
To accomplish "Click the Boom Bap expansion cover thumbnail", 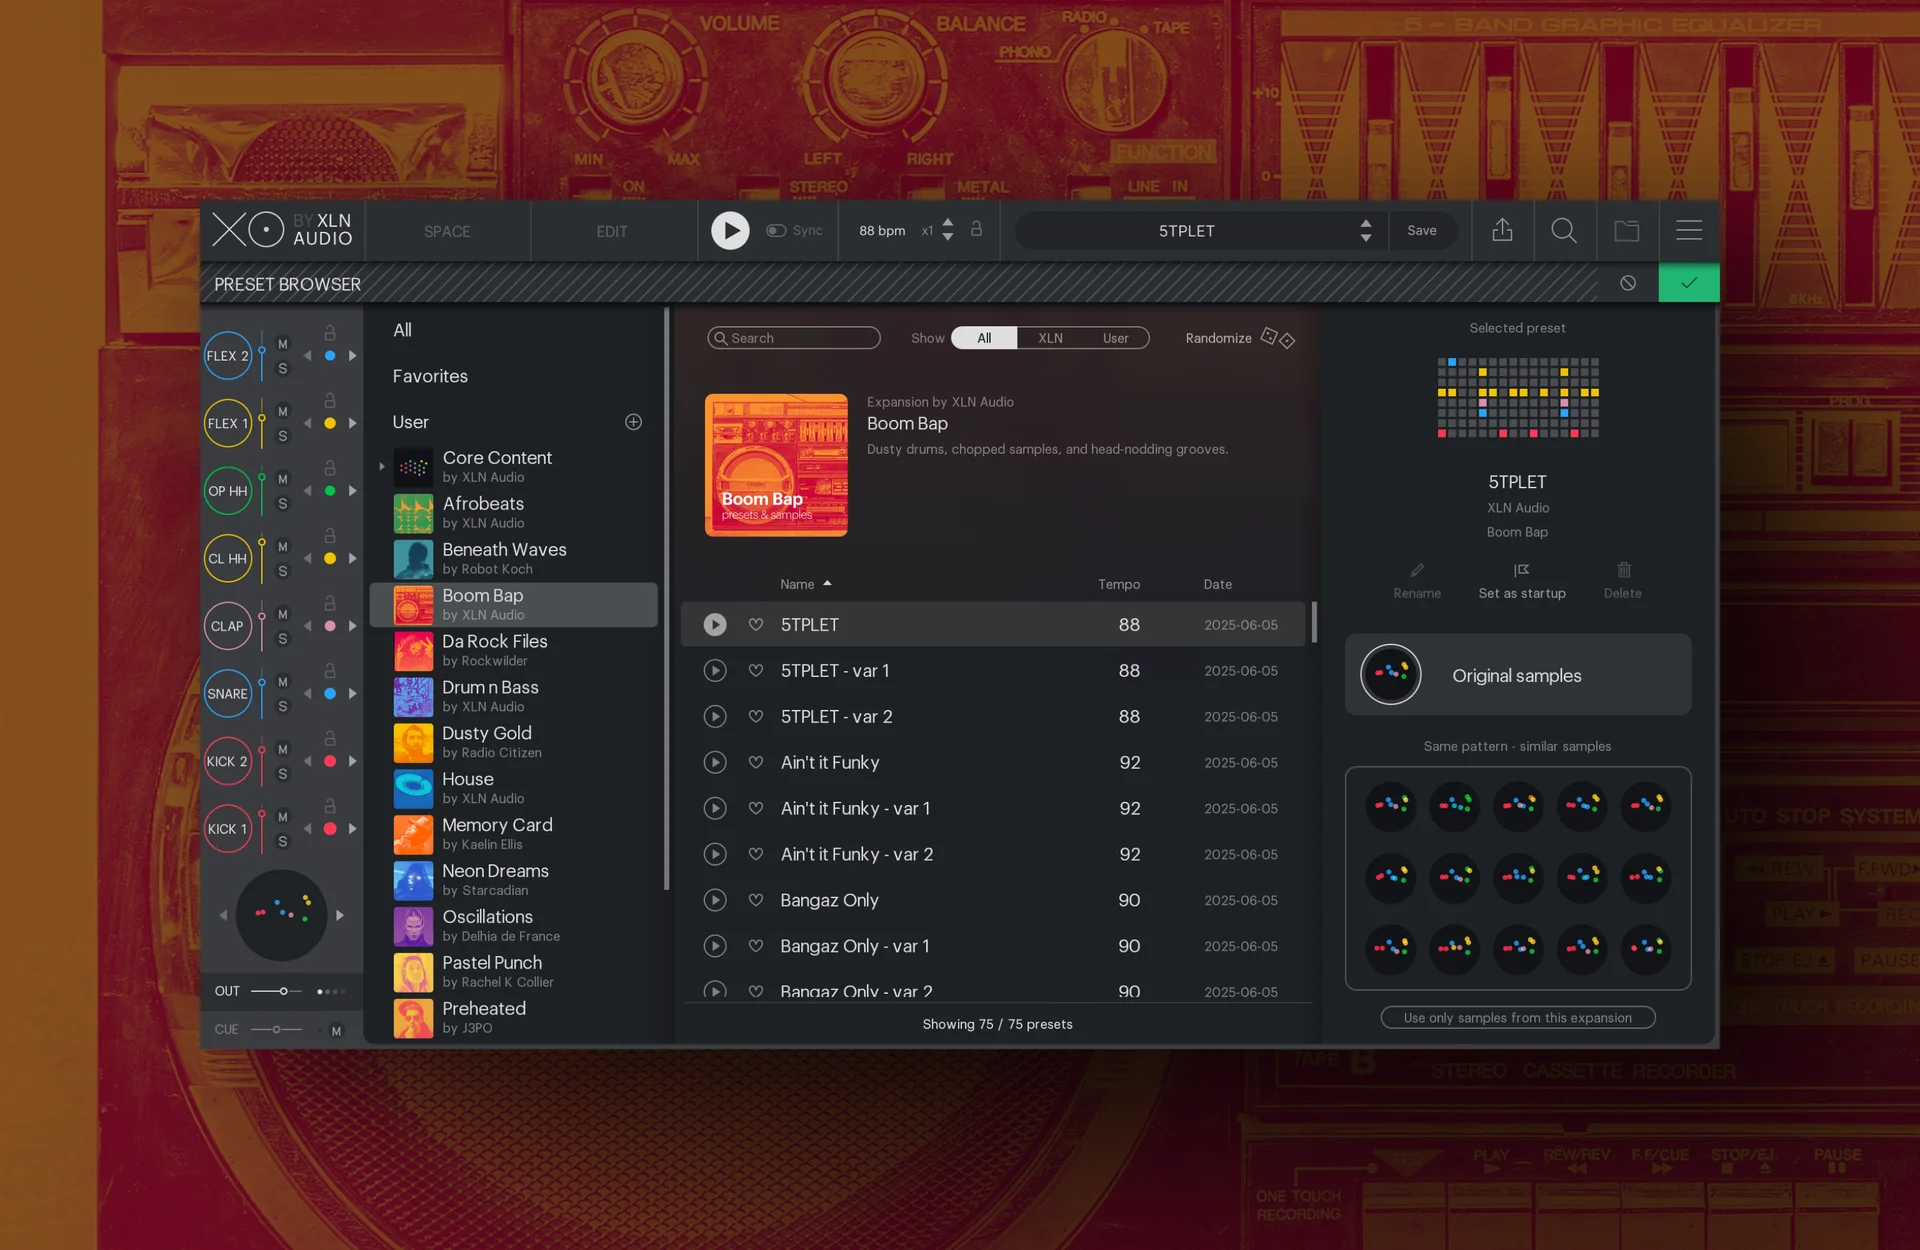I will [776, 465].
